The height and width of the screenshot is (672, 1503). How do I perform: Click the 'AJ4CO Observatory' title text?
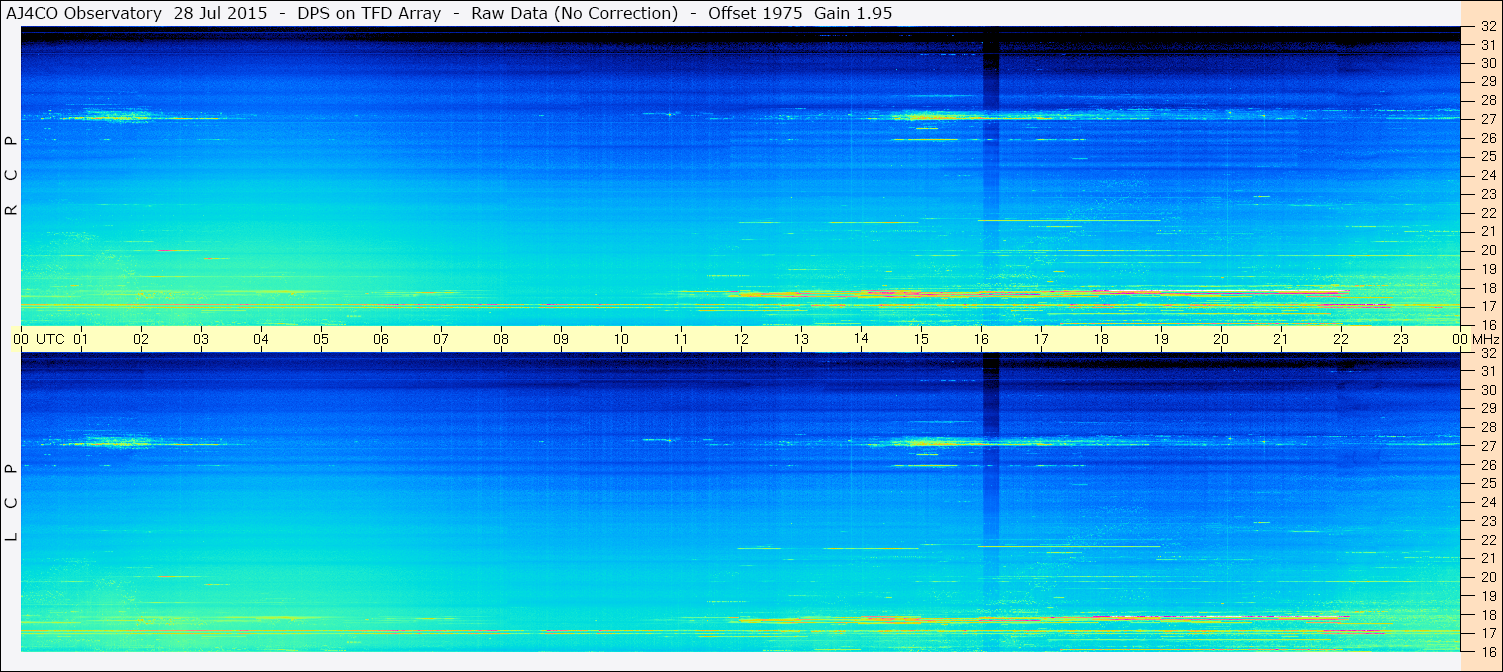pos(86,13)
